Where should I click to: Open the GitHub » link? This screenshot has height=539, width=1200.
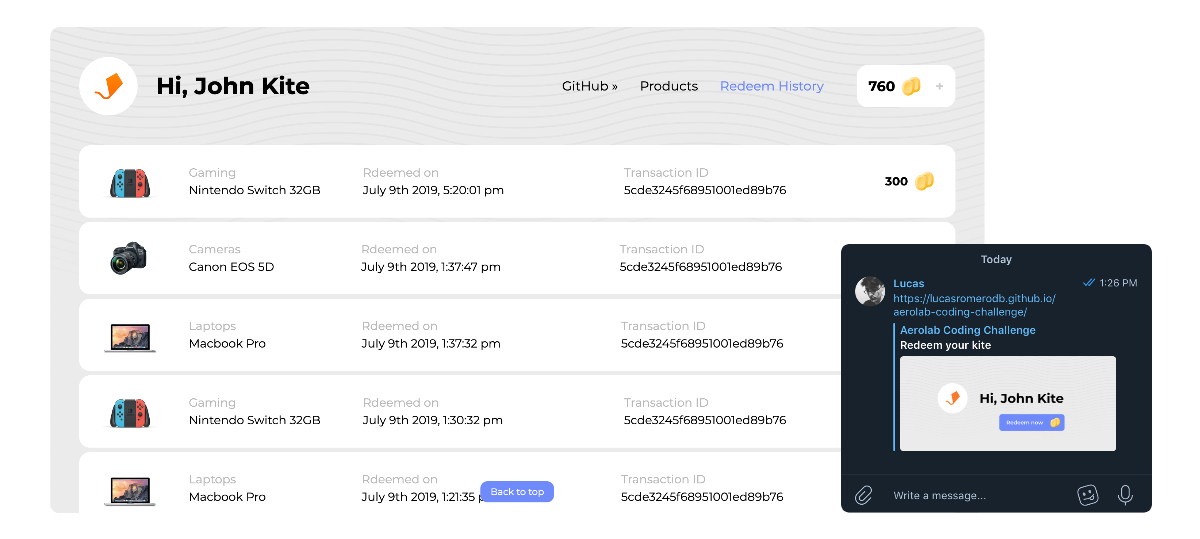coord(590,86)
